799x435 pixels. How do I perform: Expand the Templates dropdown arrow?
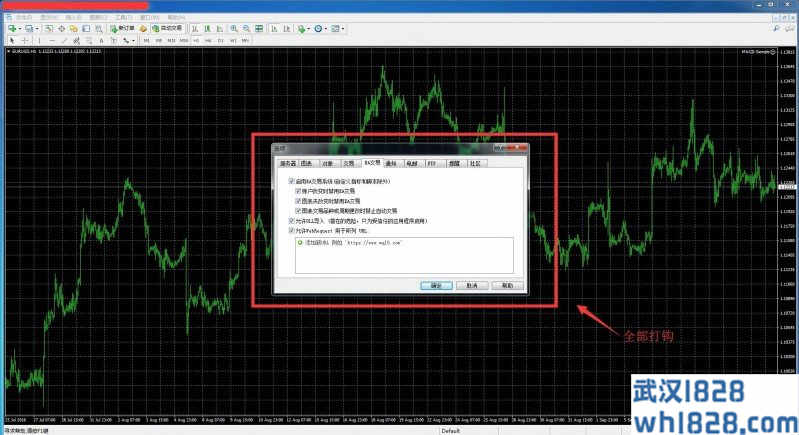pos(343,29)
